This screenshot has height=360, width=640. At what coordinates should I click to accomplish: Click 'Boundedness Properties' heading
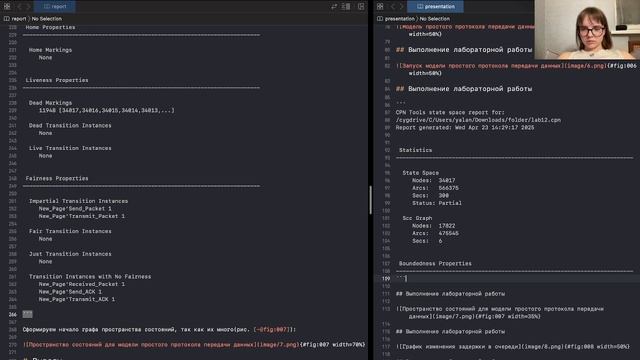tap(435, 264)
